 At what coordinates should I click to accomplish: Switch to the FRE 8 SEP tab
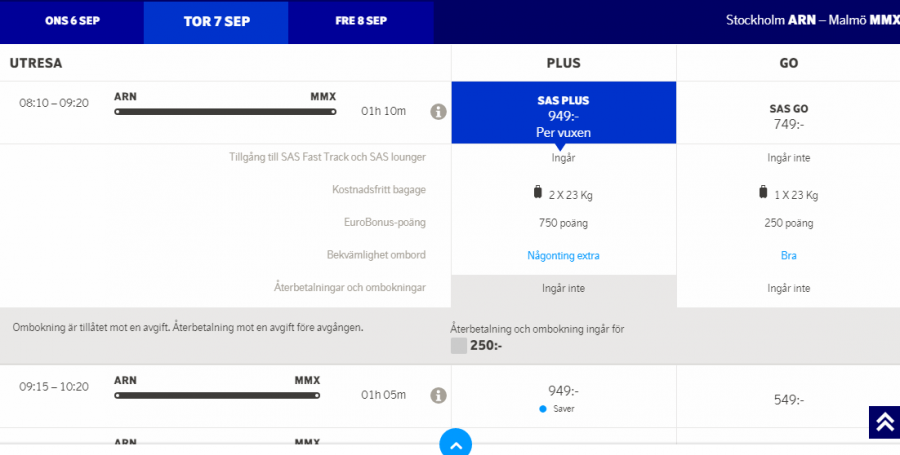[361, 21]
